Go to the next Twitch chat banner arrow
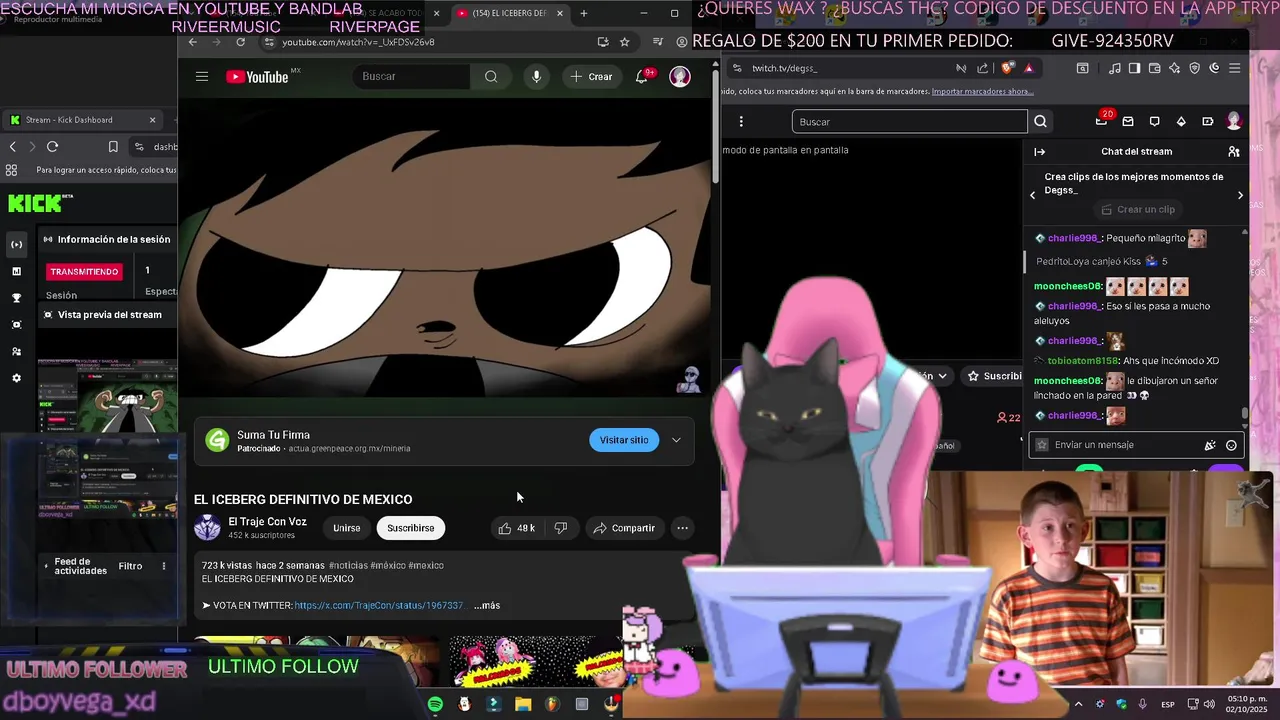The width and height of the screenshot is (1280, 720). [1240, 195]
